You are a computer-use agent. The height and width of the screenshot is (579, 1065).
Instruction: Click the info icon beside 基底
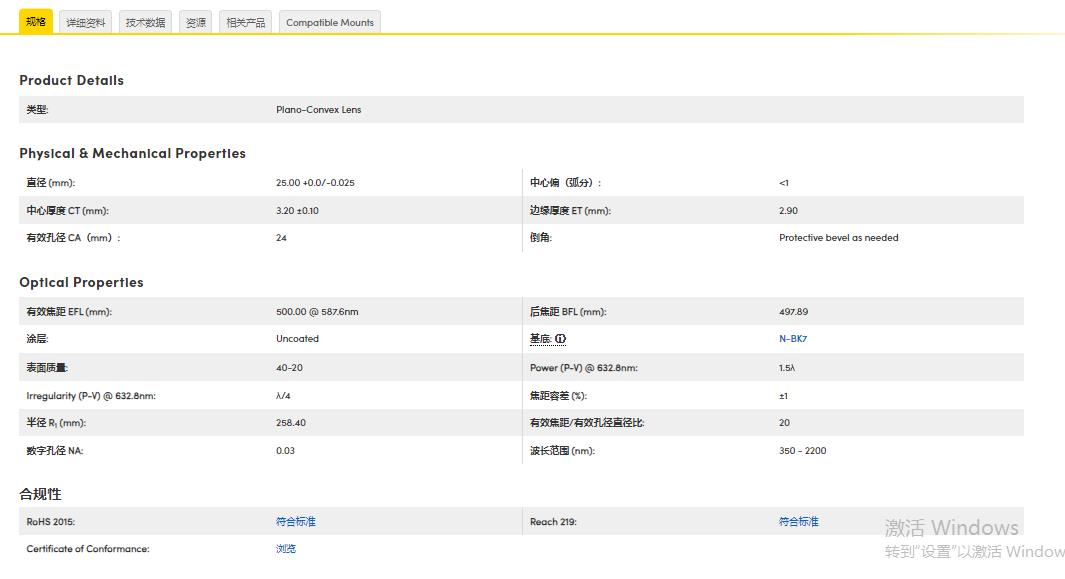point(561,338)
